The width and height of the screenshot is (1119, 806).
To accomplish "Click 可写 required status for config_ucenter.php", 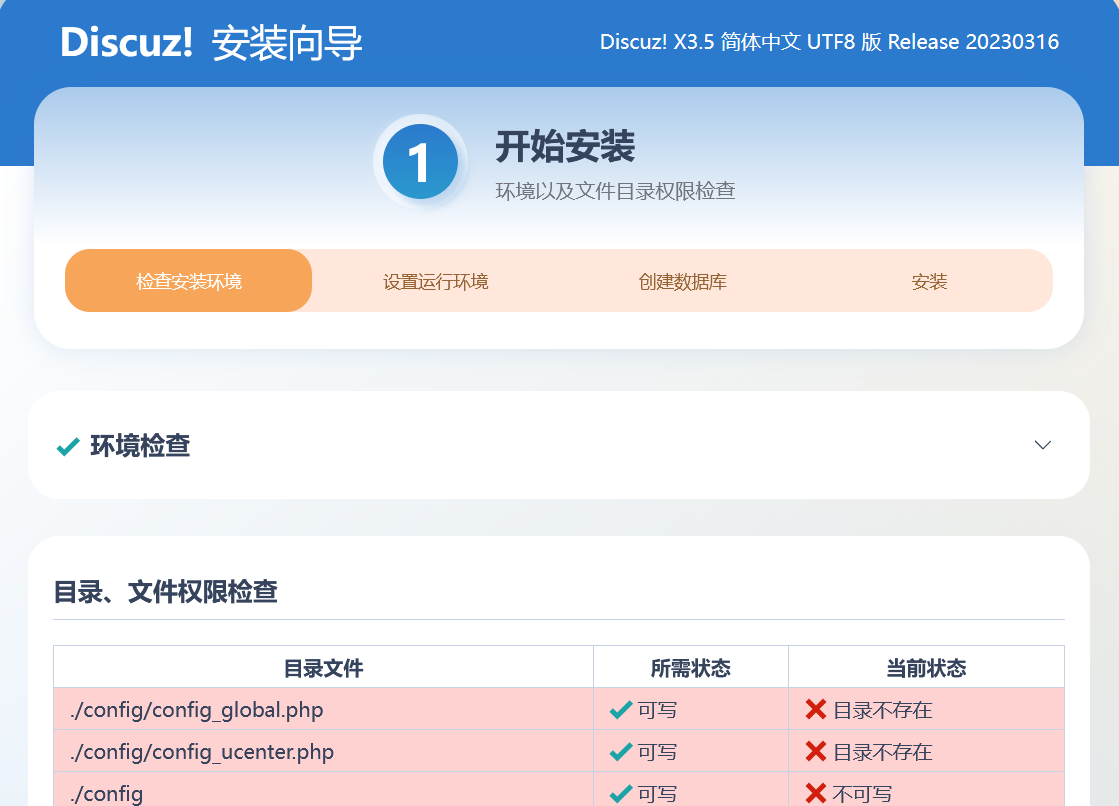I will (657, 752).
